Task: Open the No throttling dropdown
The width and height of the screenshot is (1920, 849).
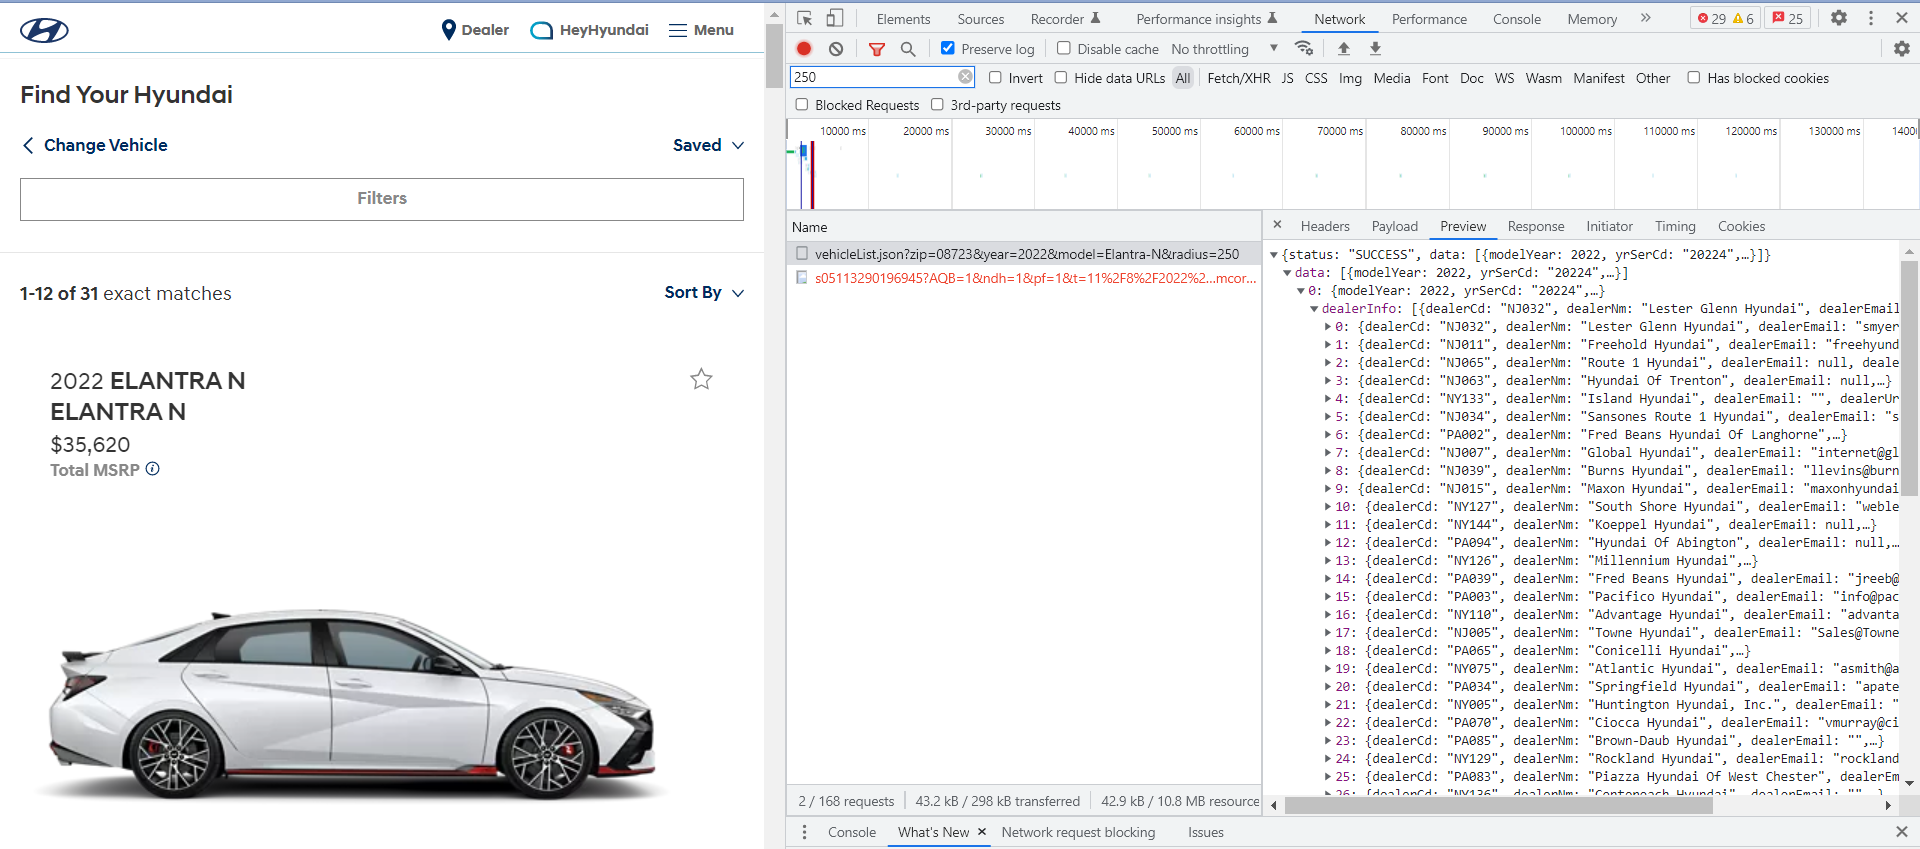Action: click(x=1224, y=49)
